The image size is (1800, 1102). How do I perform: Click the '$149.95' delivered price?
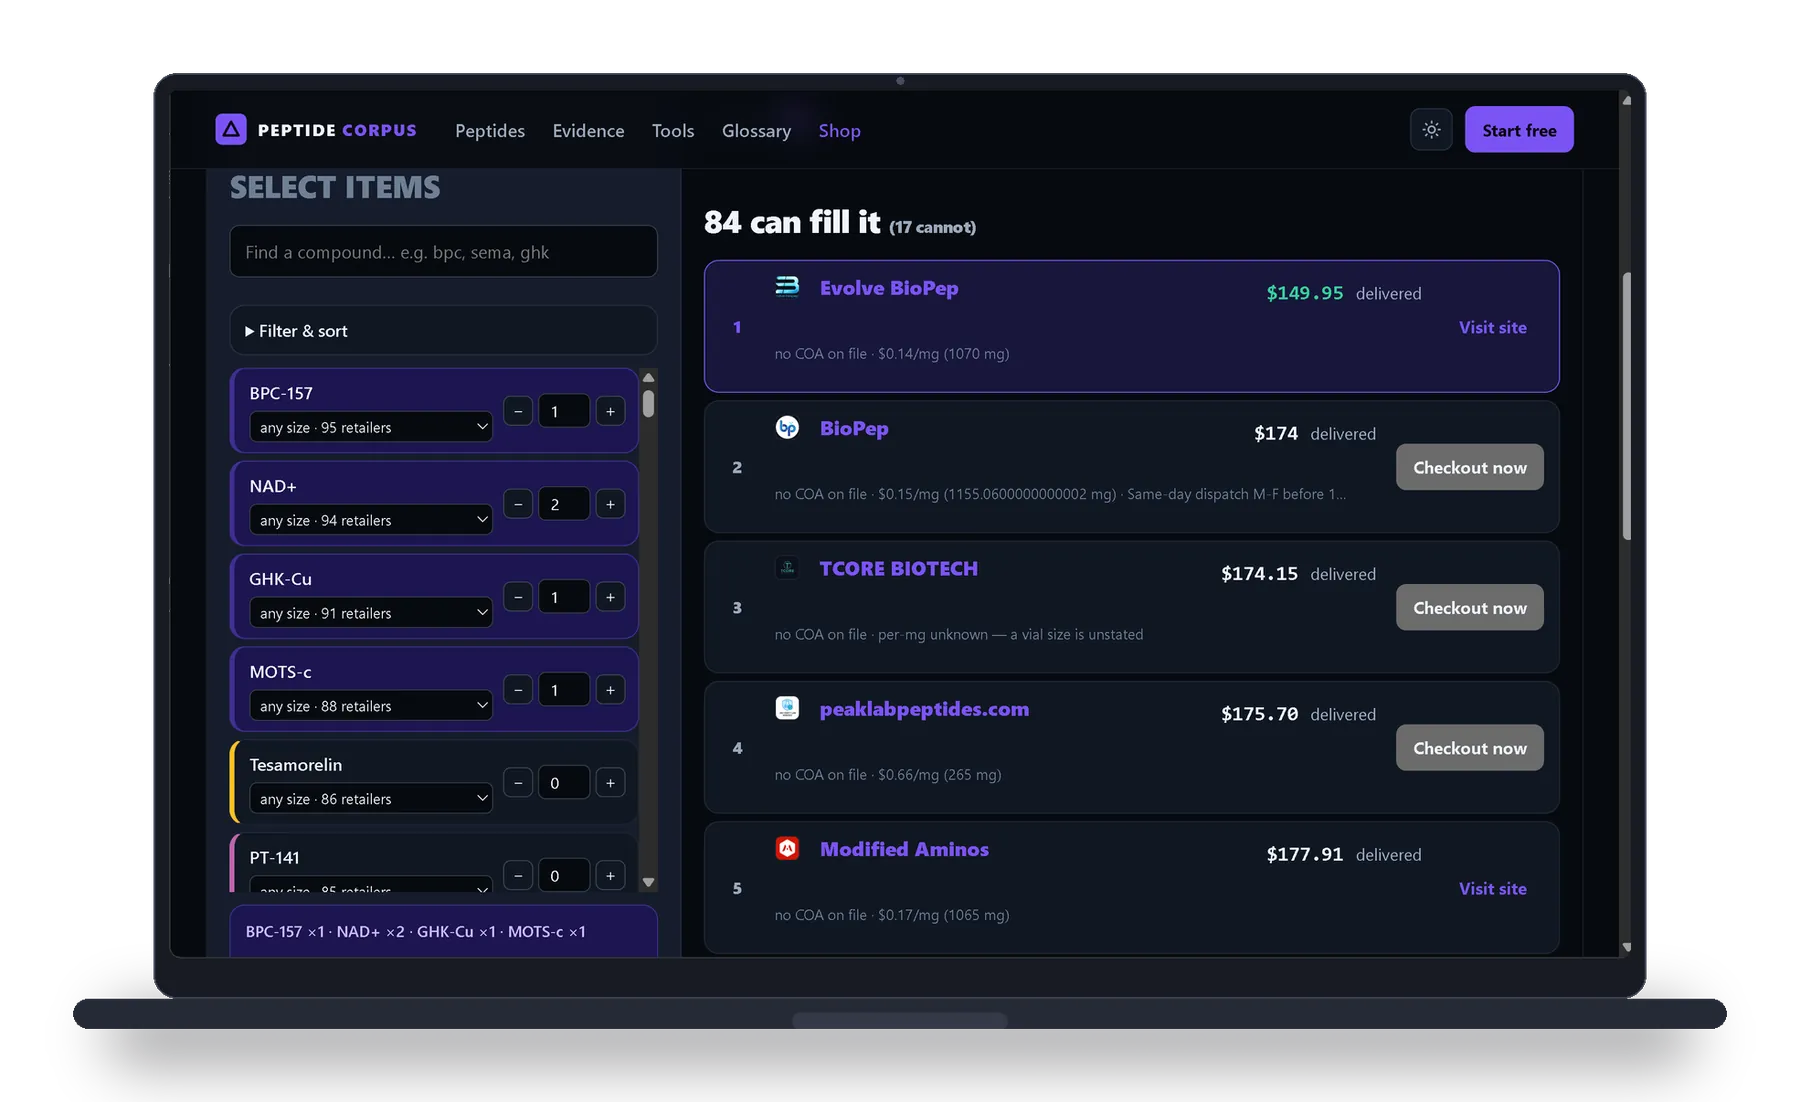[1304, 293]
